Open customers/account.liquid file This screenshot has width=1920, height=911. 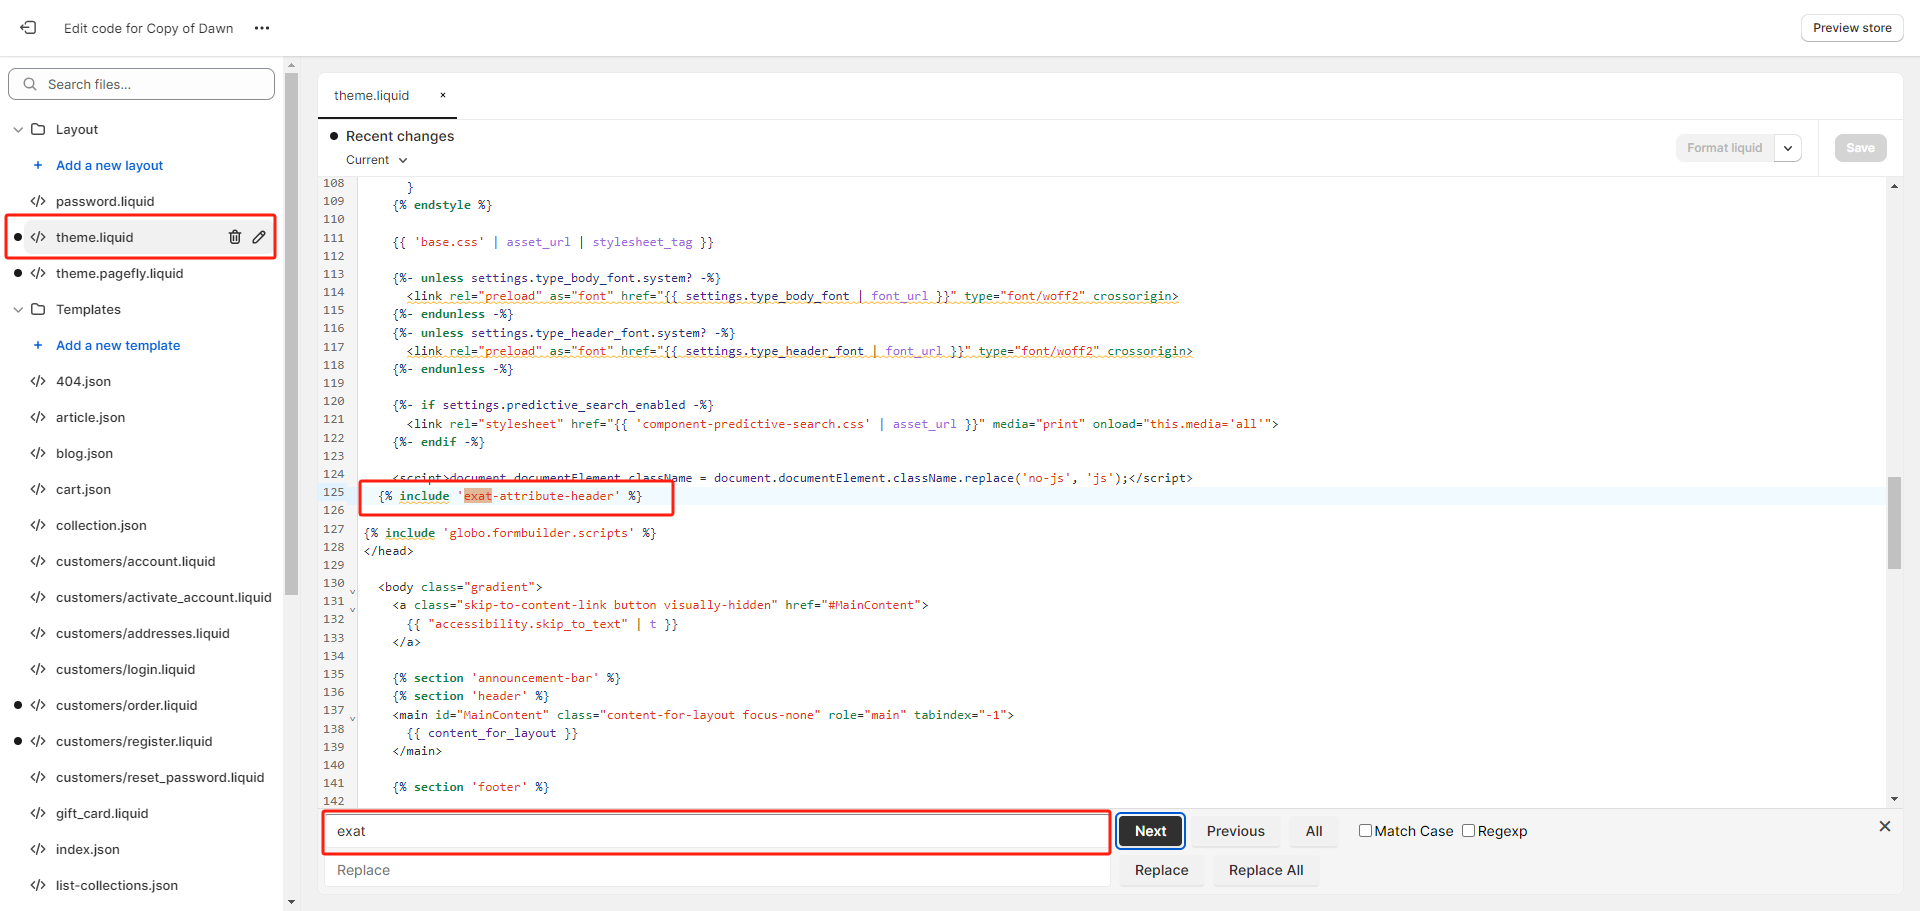pos(135,561)
